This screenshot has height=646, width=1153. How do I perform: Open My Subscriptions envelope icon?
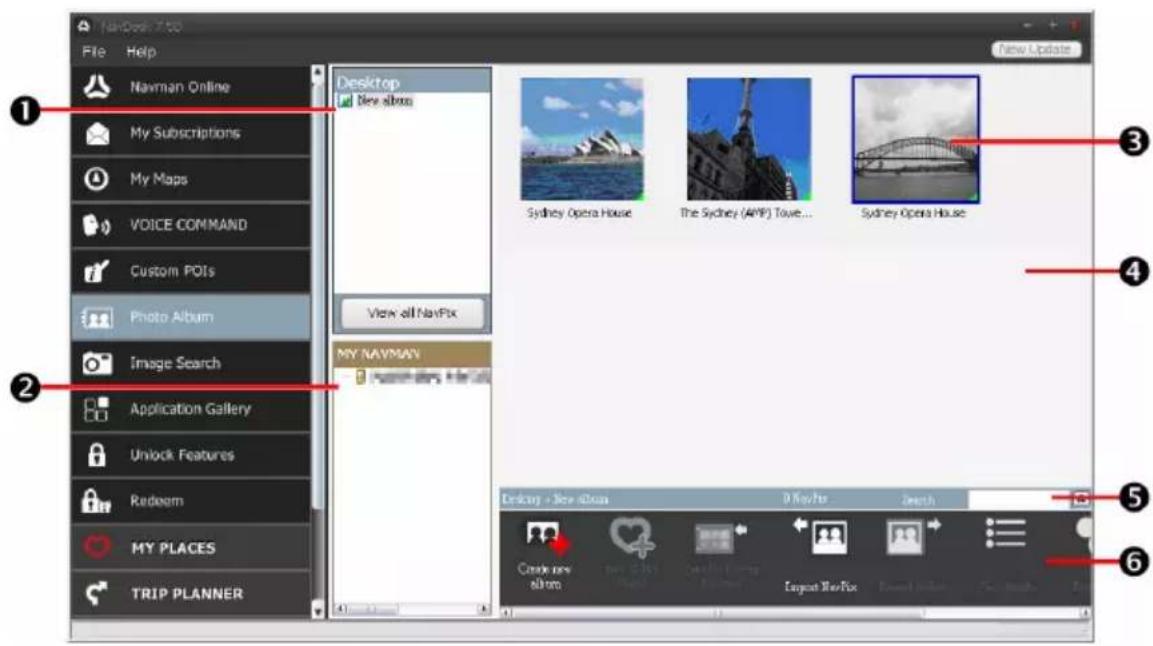[97, 134]
